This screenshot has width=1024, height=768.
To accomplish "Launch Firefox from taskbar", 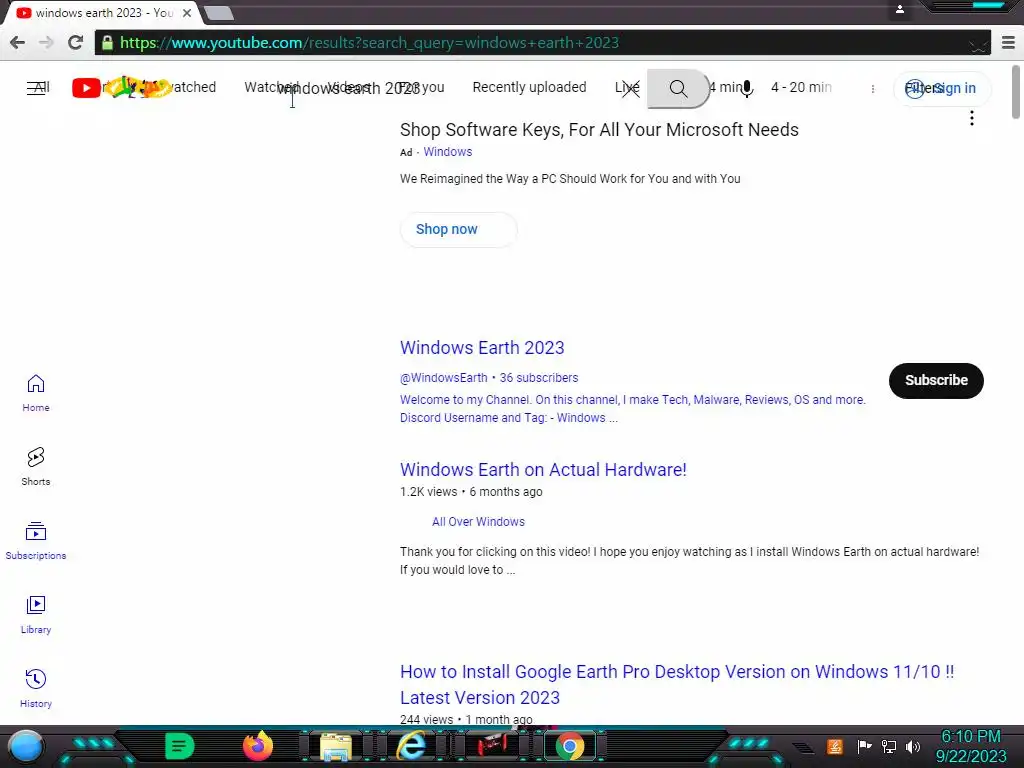I will click(257, 746).
